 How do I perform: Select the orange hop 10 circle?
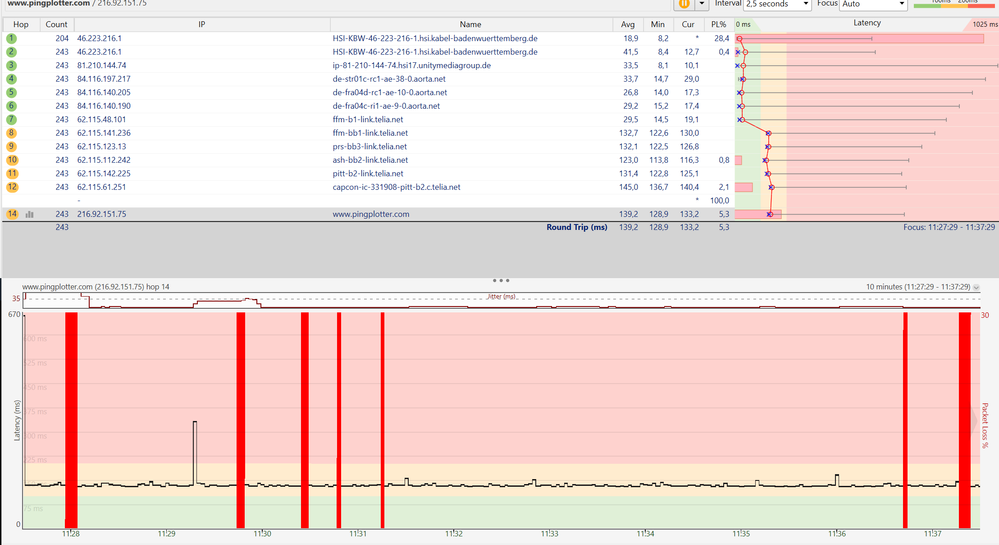(11, 160)
